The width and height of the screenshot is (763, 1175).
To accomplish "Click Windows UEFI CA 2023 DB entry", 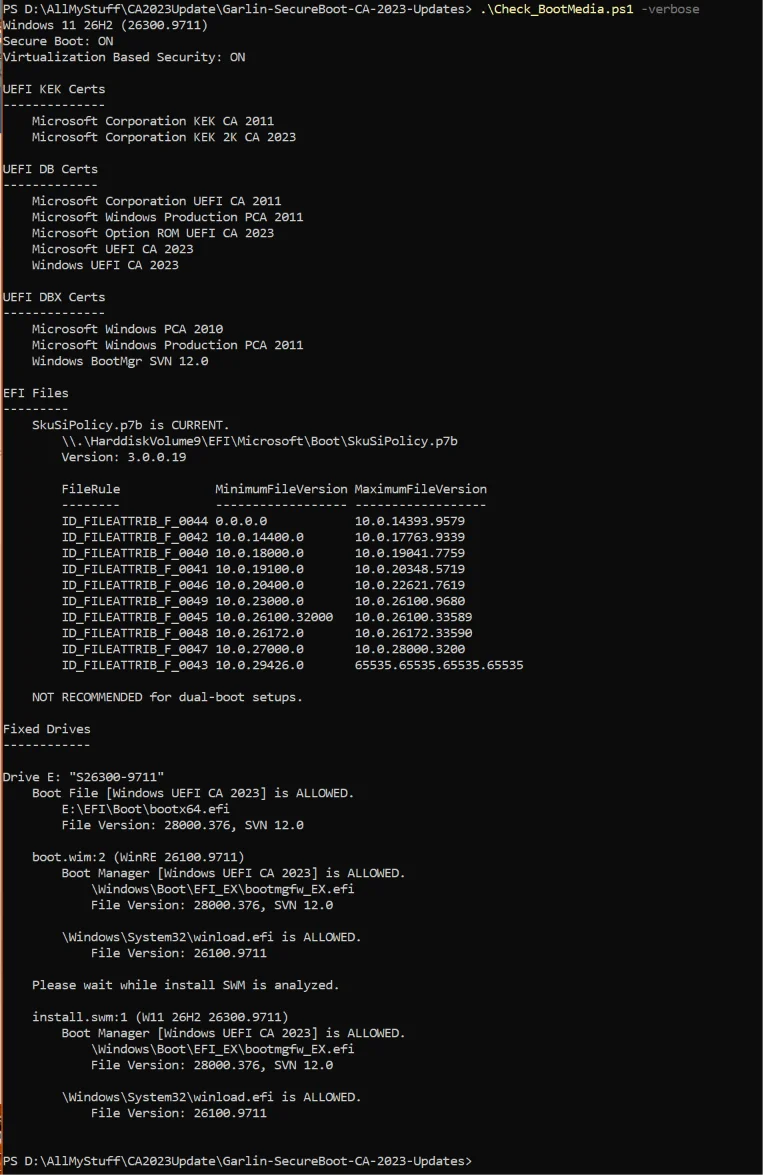I will click(105, 265).
